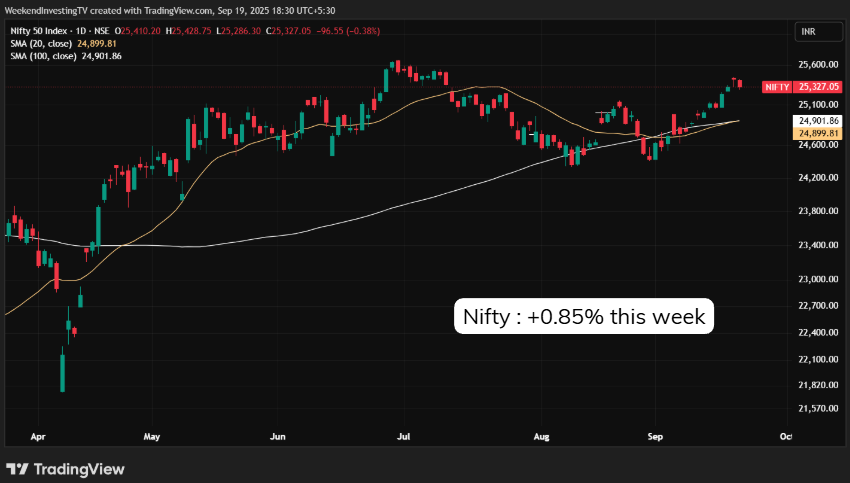The height and width of the screenshot is (483, 850).
Task: Click the 25,100.00 price axis level
Action: (x=819, y=105)
